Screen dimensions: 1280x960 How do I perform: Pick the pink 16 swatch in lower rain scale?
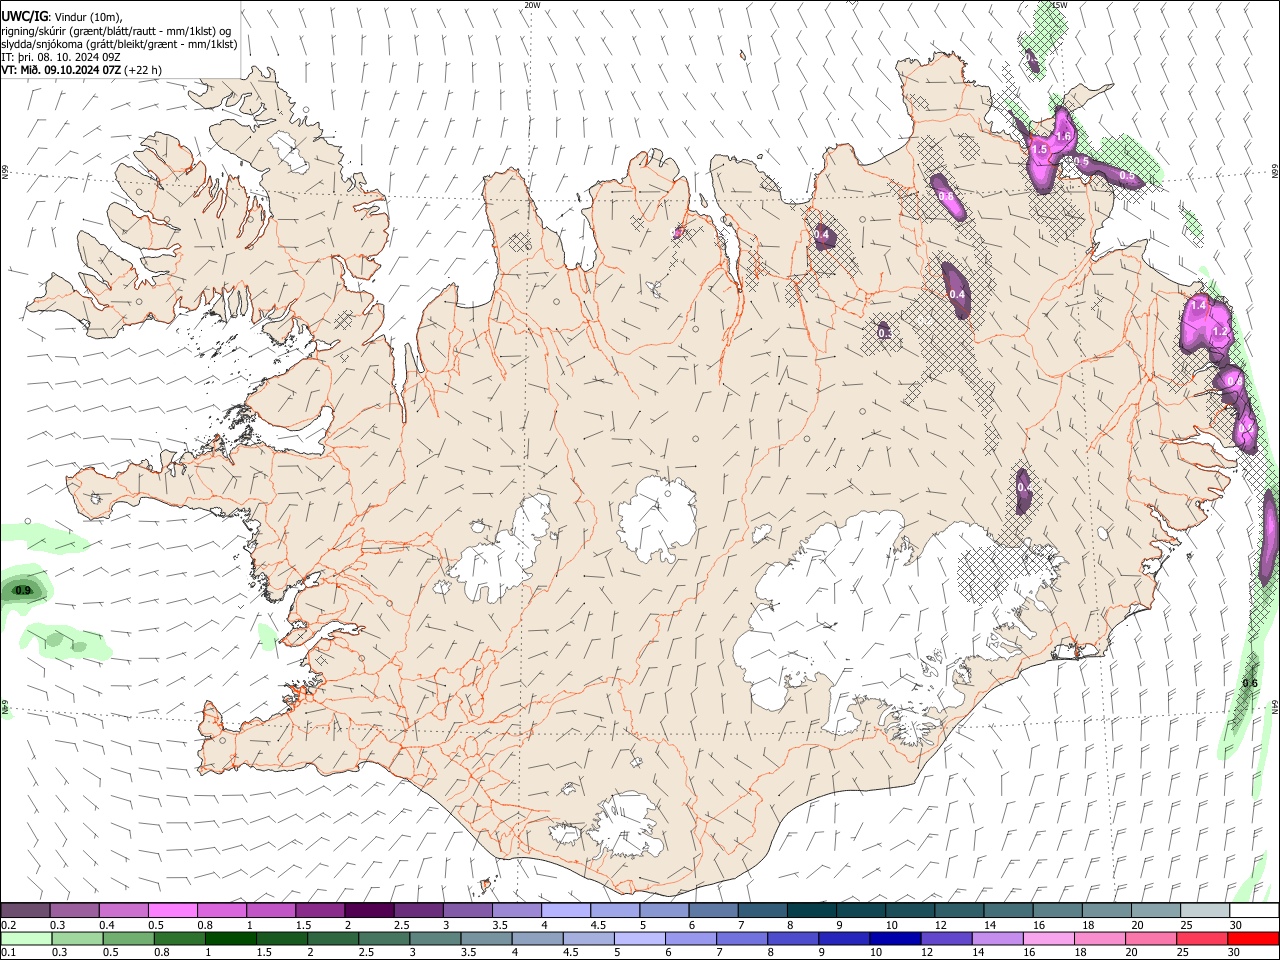click(1047, 938)
